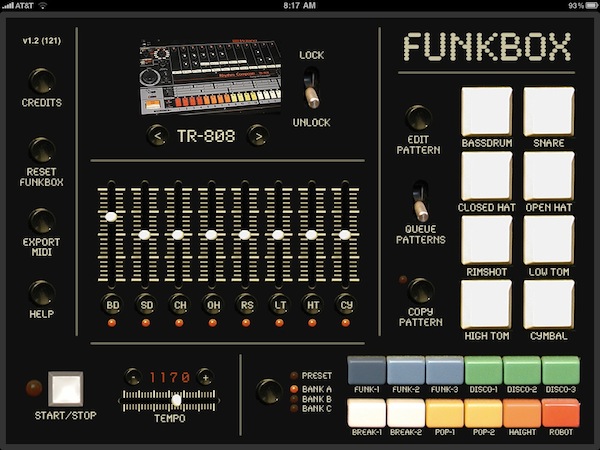
Task: Choose the BREAK-2 pattern button
Action: [x=406, y=413]
